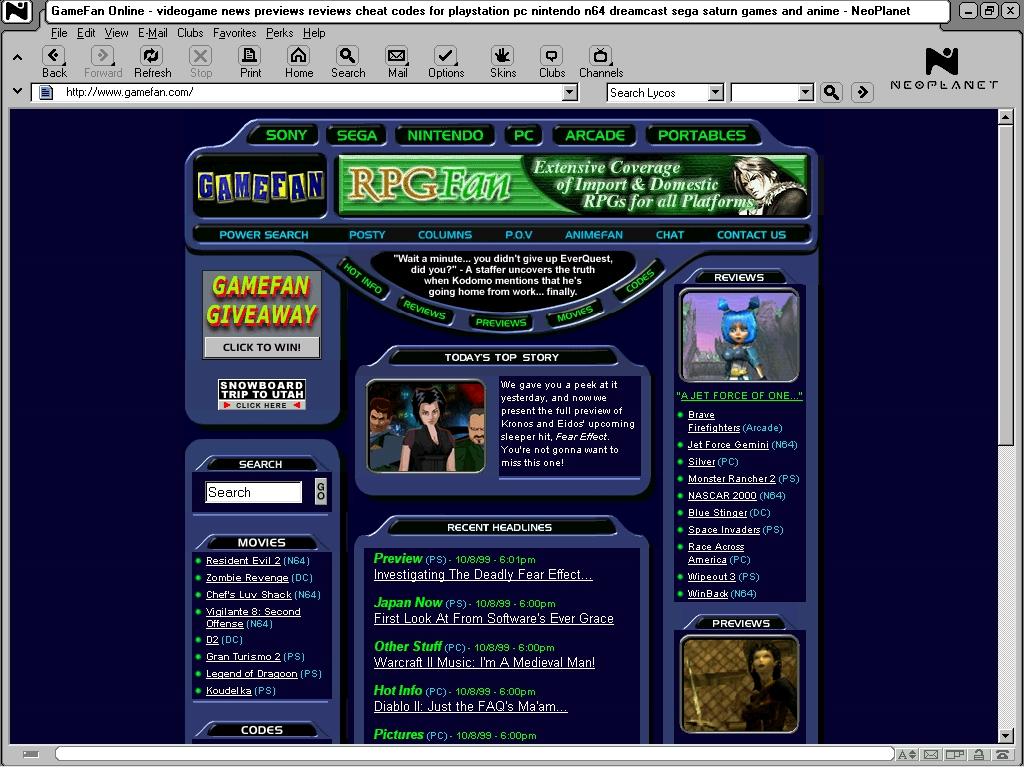1024x768 pixels.
Task: Open Warcraft II Music headline link
Action: 484,662
